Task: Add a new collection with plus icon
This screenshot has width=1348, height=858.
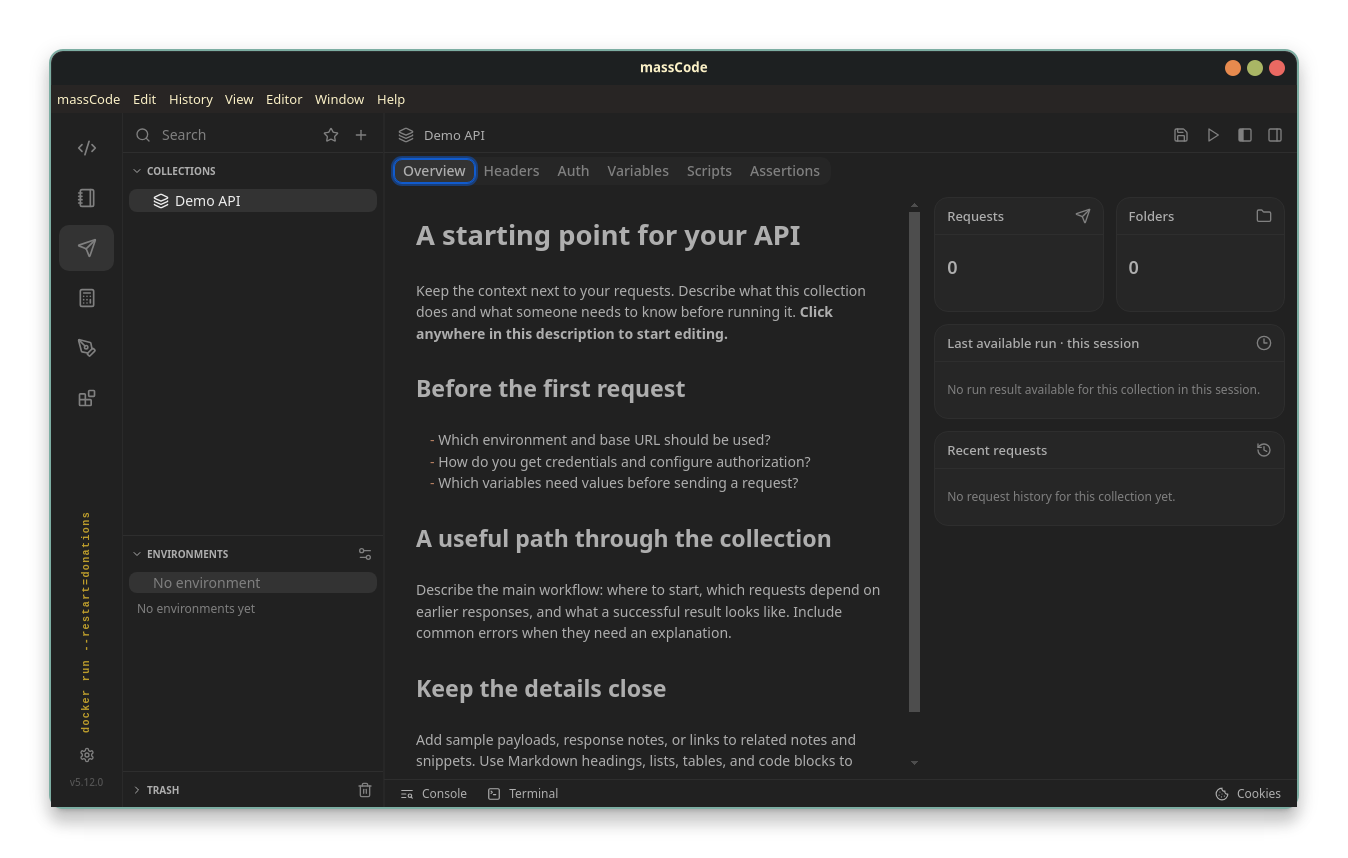Action: click(x=361, y=135)
